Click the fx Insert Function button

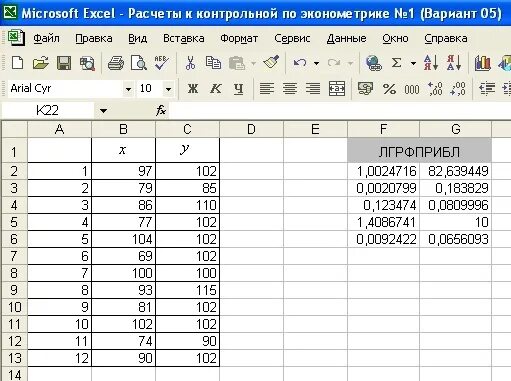click(161, 110)
